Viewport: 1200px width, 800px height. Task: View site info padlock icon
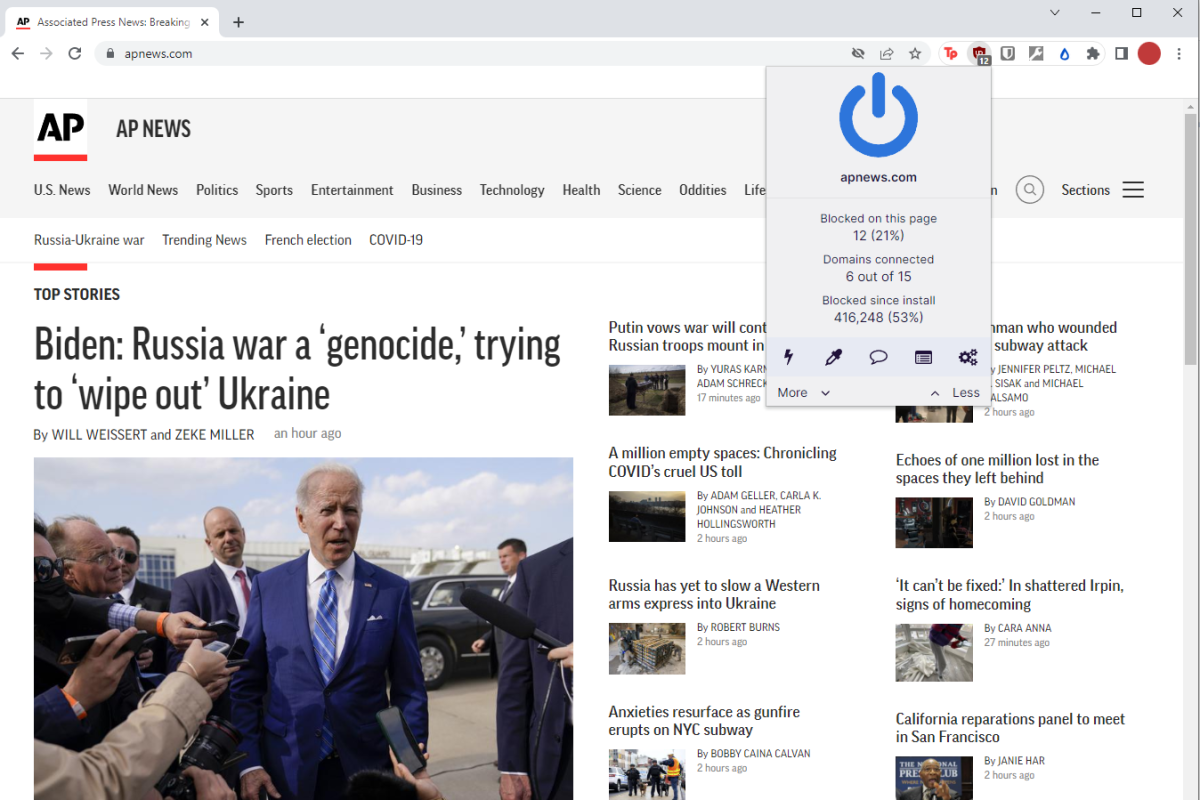coord(111,54)
